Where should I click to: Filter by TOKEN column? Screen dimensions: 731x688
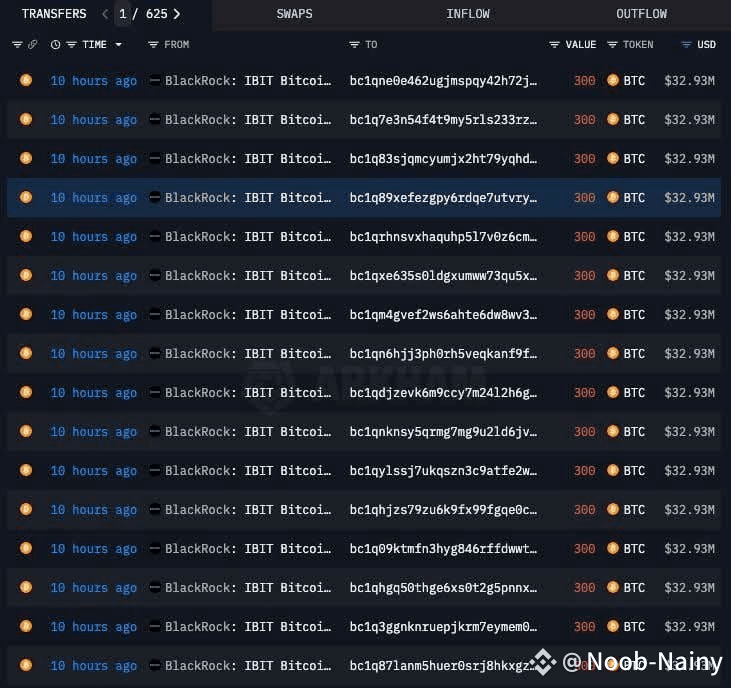(612, 45)
